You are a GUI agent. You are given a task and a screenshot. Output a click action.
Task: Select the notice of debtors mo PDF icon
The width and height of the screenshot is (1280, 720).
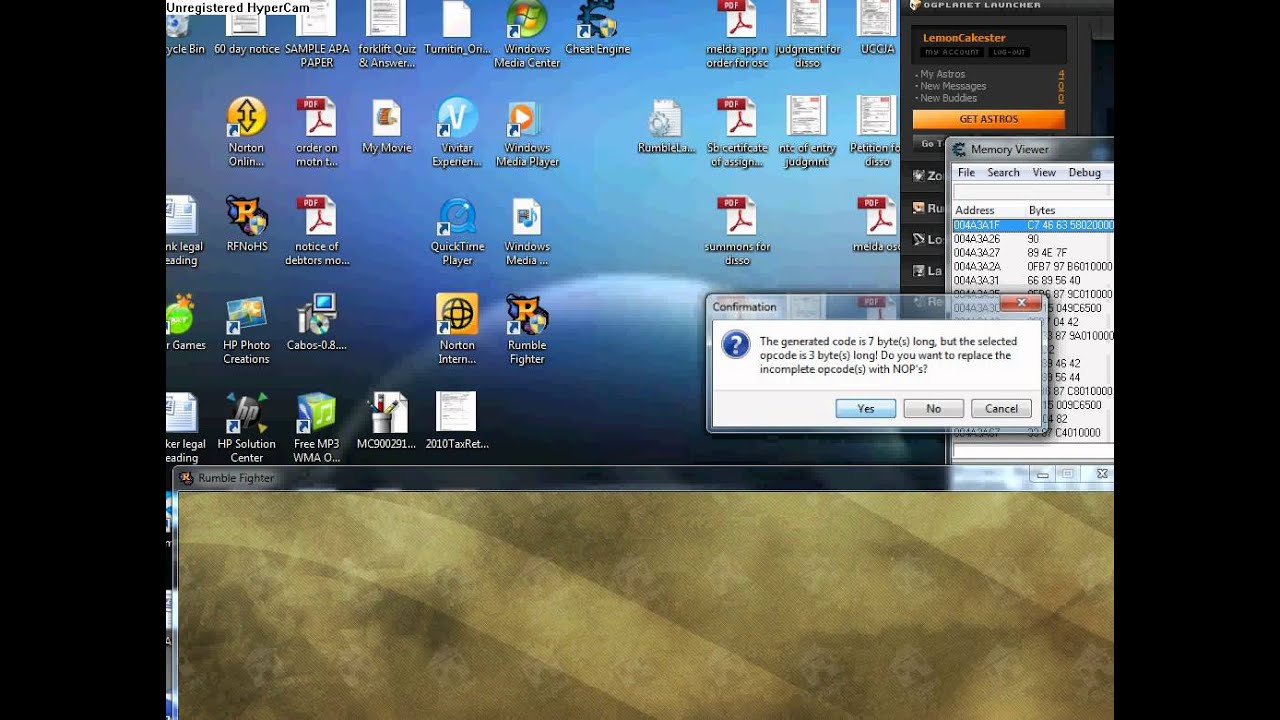317,231
